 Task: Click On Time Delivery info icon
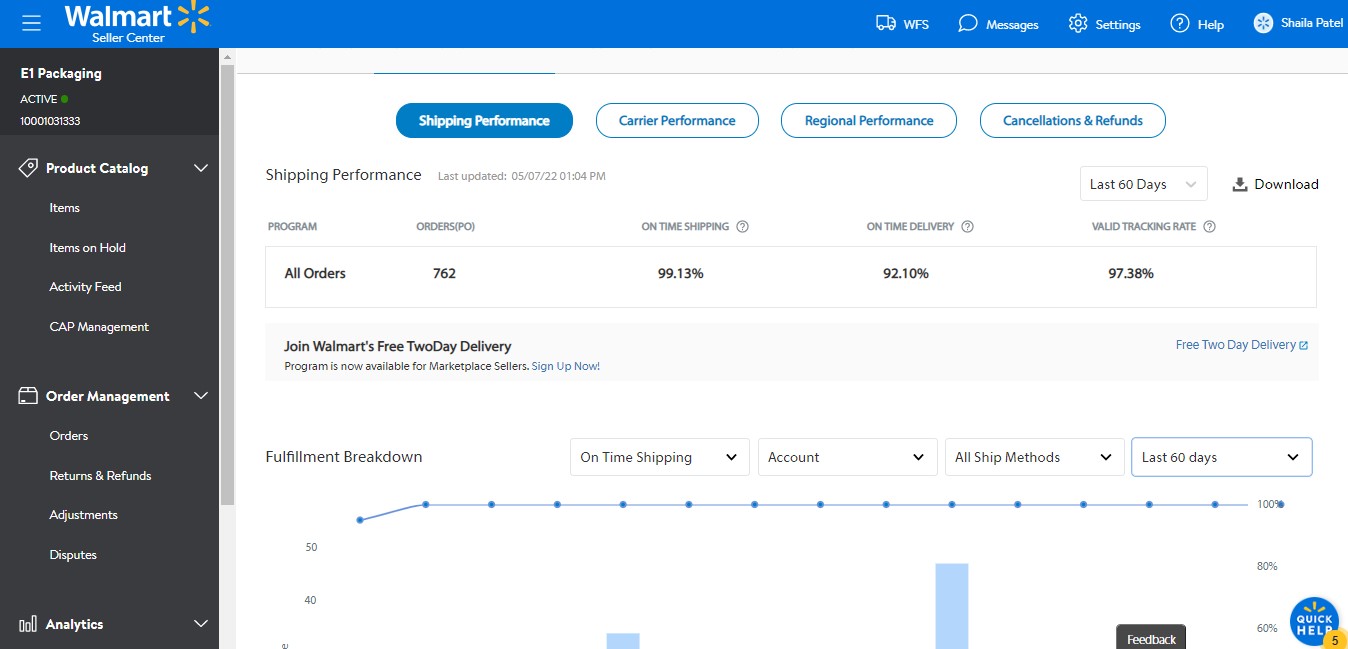click(x=967, y=227)
